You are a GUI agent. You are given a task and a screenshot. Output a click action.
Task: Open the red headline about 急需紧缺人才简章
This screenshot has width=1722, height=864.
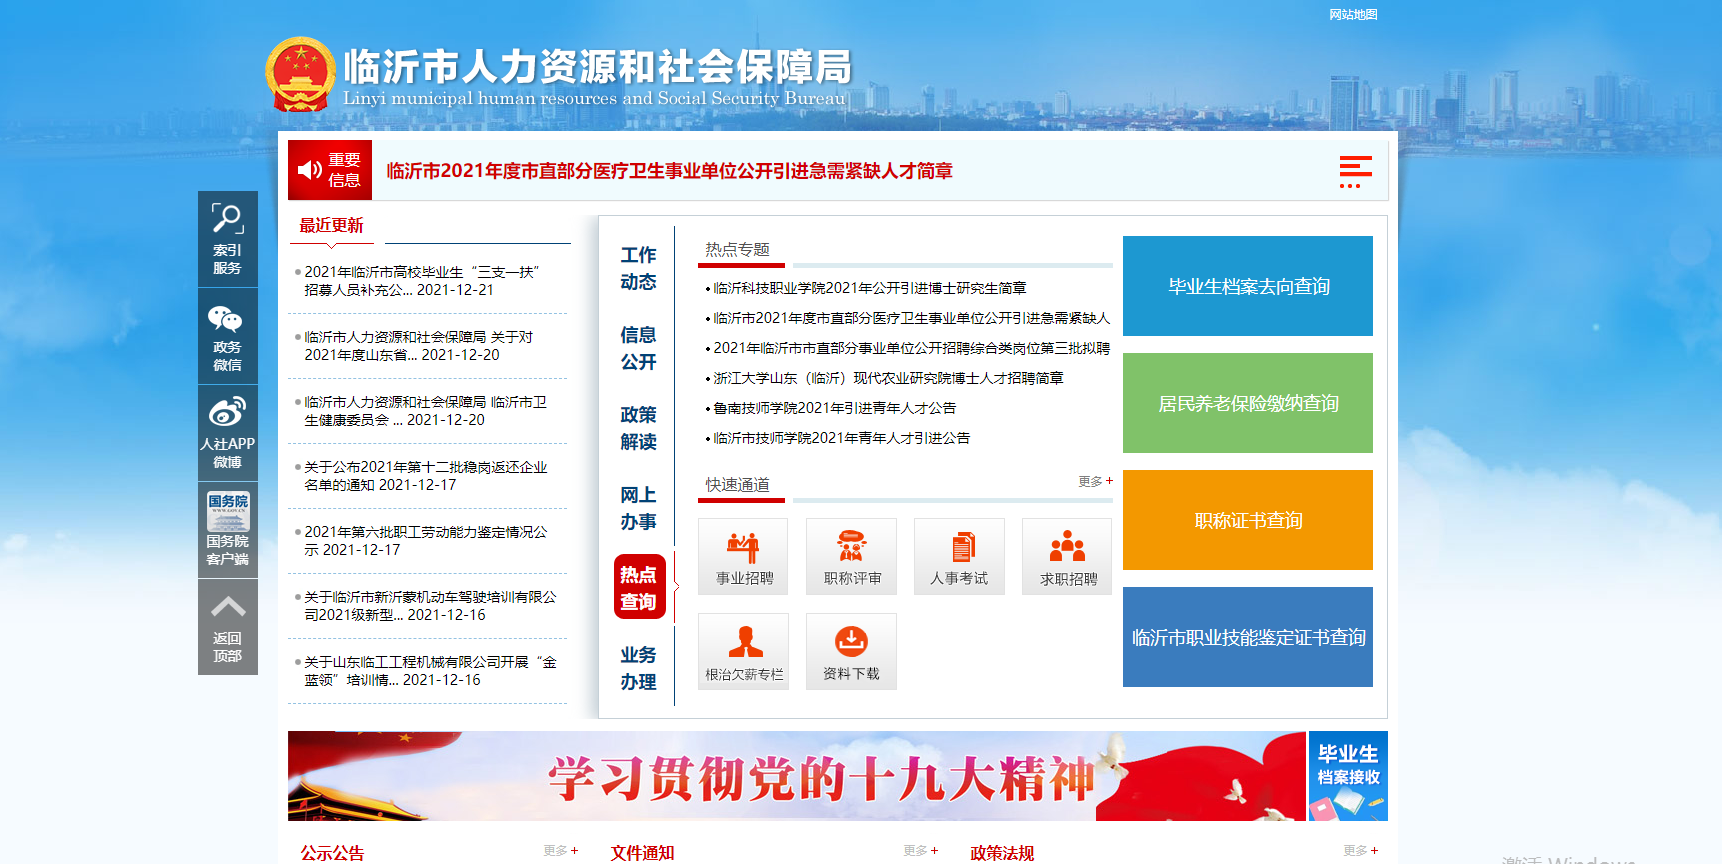pyautogui.click(x=669, y=171)
